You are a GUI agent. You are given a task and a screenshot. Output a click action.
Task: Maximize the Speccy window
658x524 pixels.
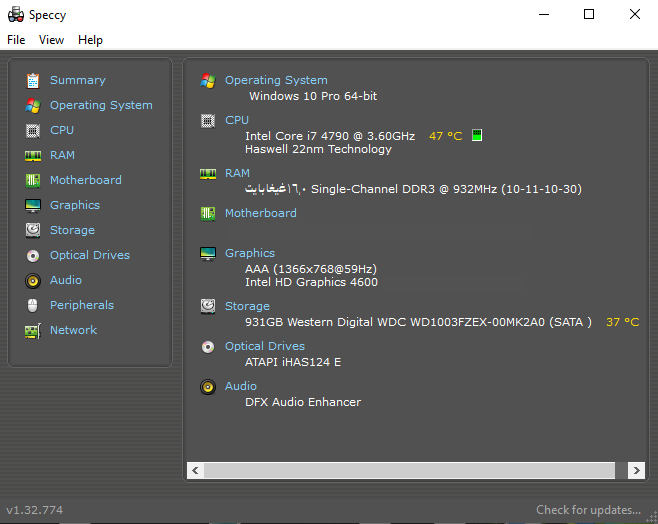coord(589,14)
